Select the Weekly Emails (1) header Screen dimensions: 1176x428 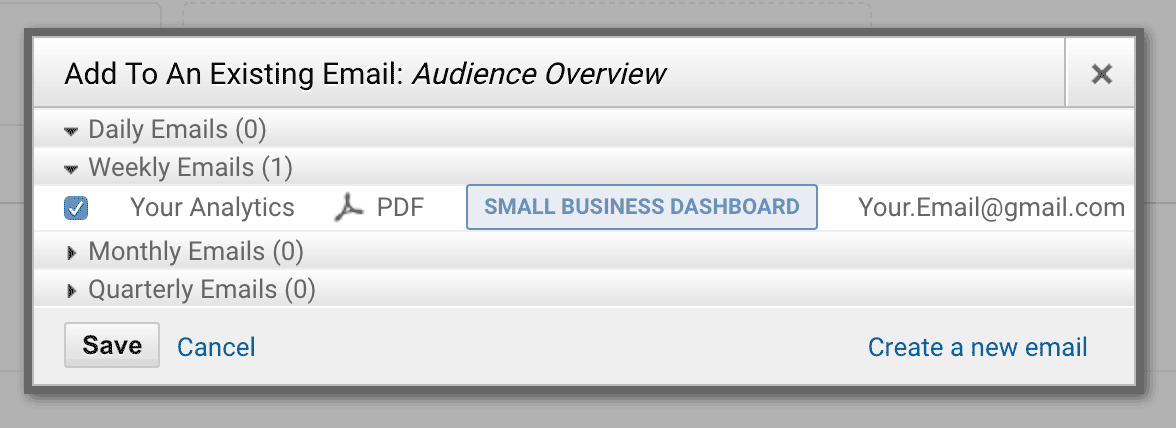(x=190, y=167)
